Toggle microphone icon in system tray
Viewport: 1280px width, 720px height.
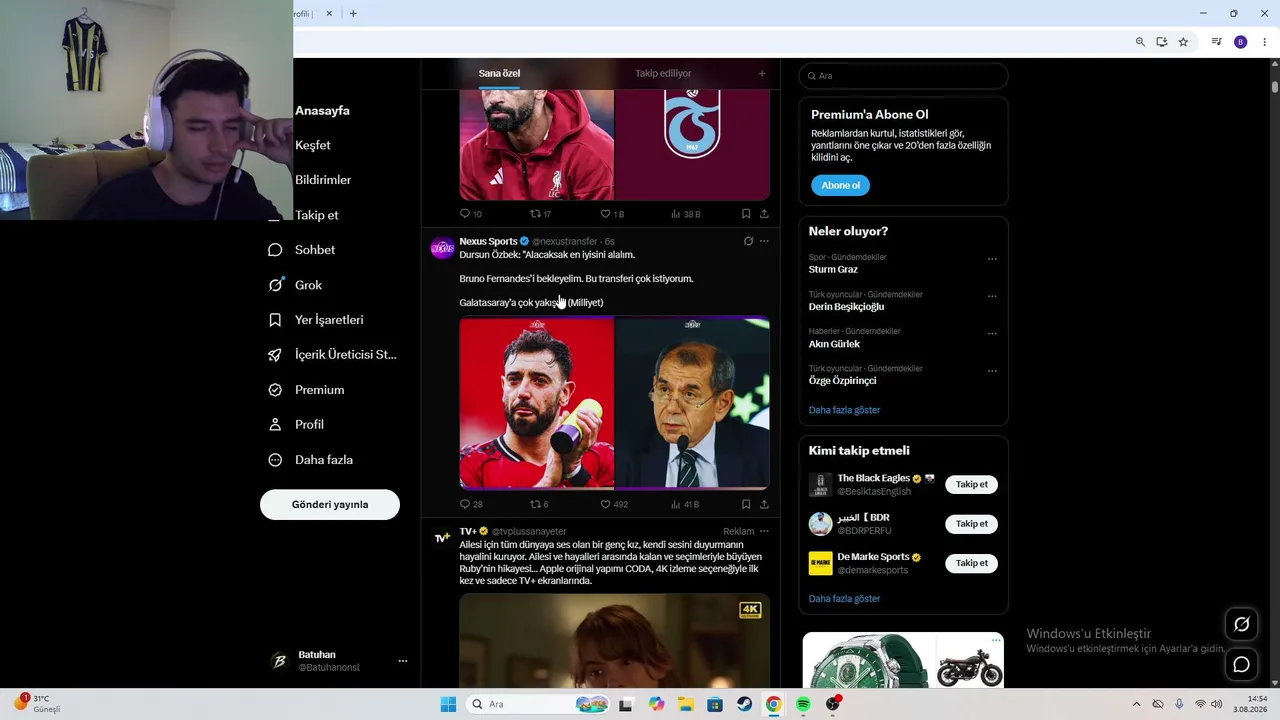coord(1179,704)
